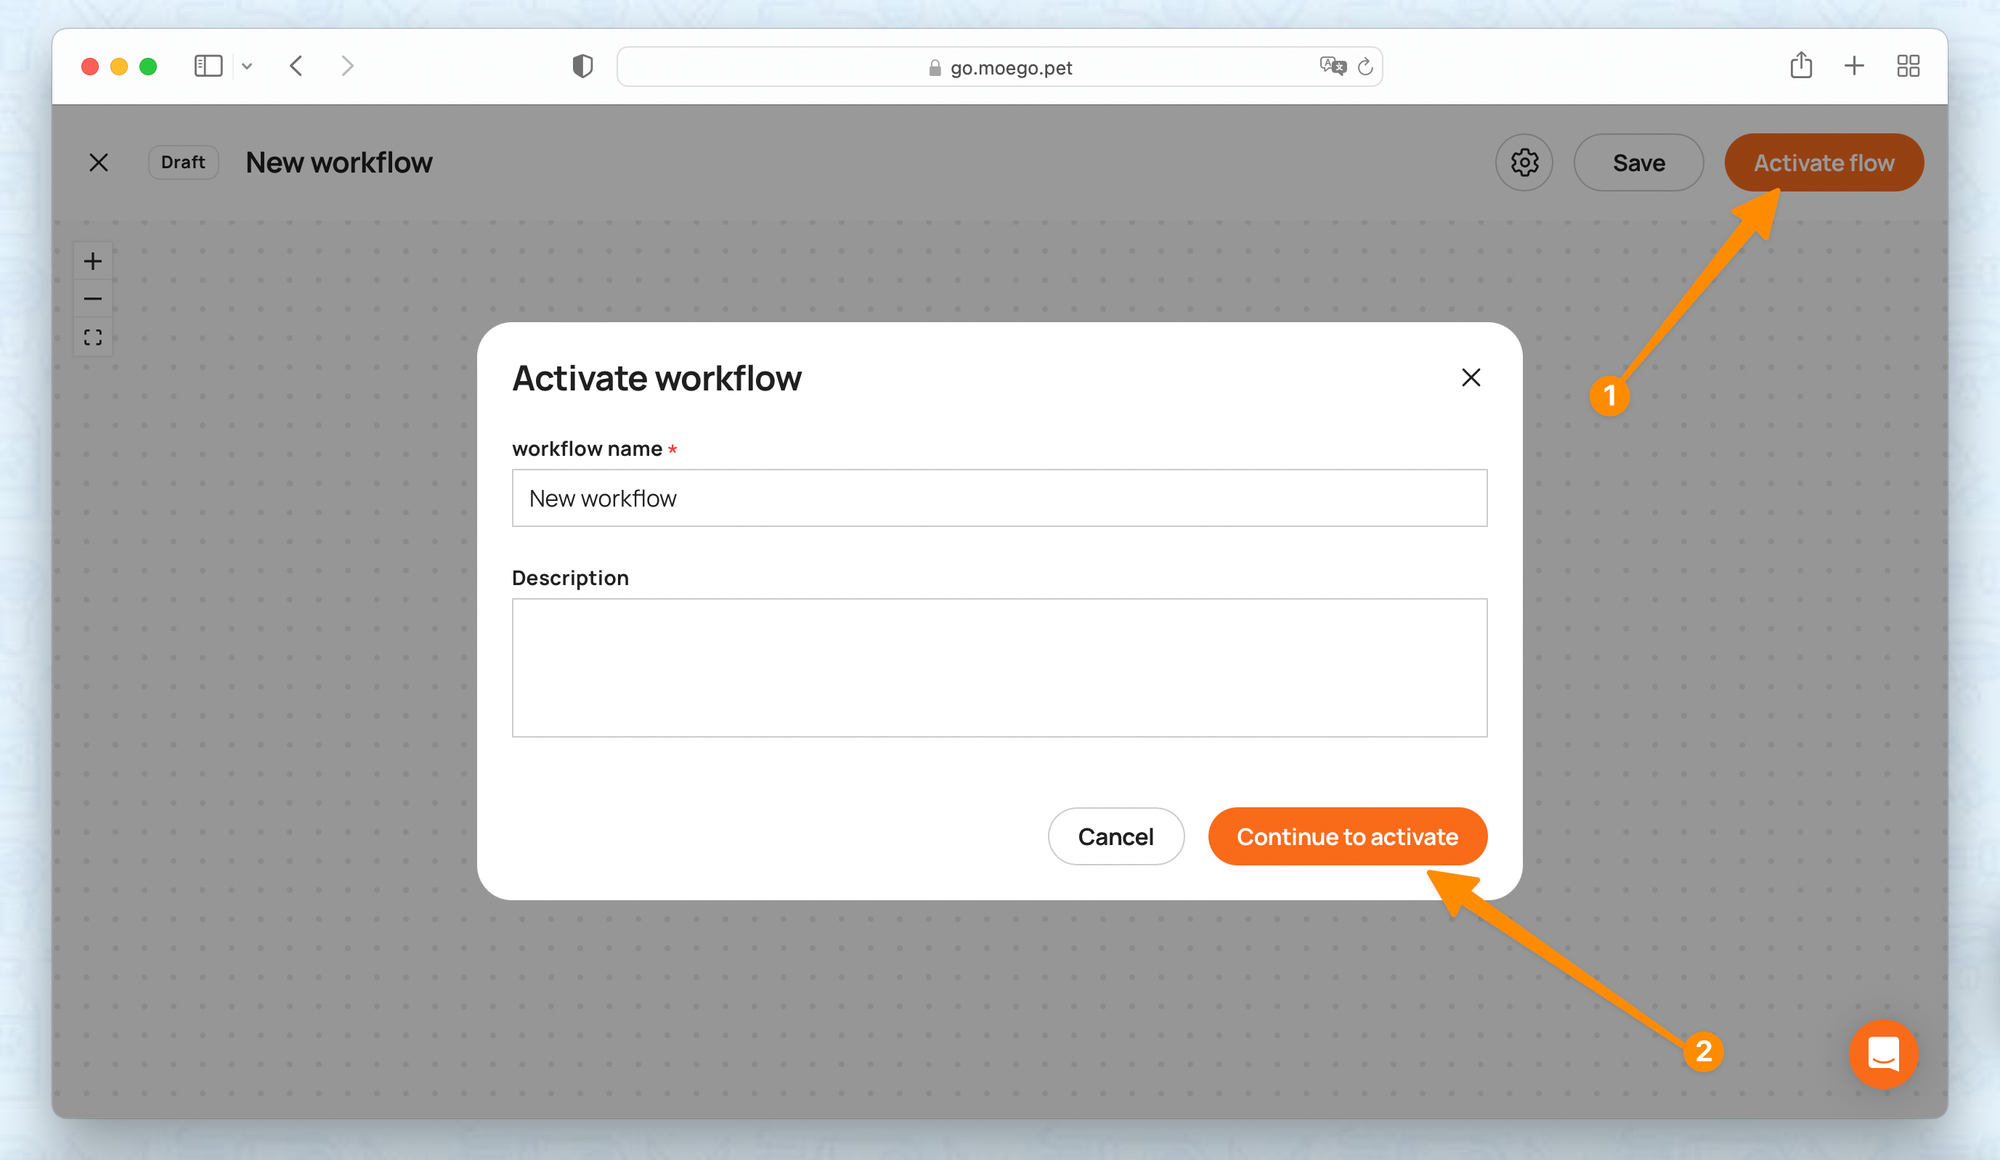
Task: Cancel the workflow activation
Action: (x=1116, y=836)
